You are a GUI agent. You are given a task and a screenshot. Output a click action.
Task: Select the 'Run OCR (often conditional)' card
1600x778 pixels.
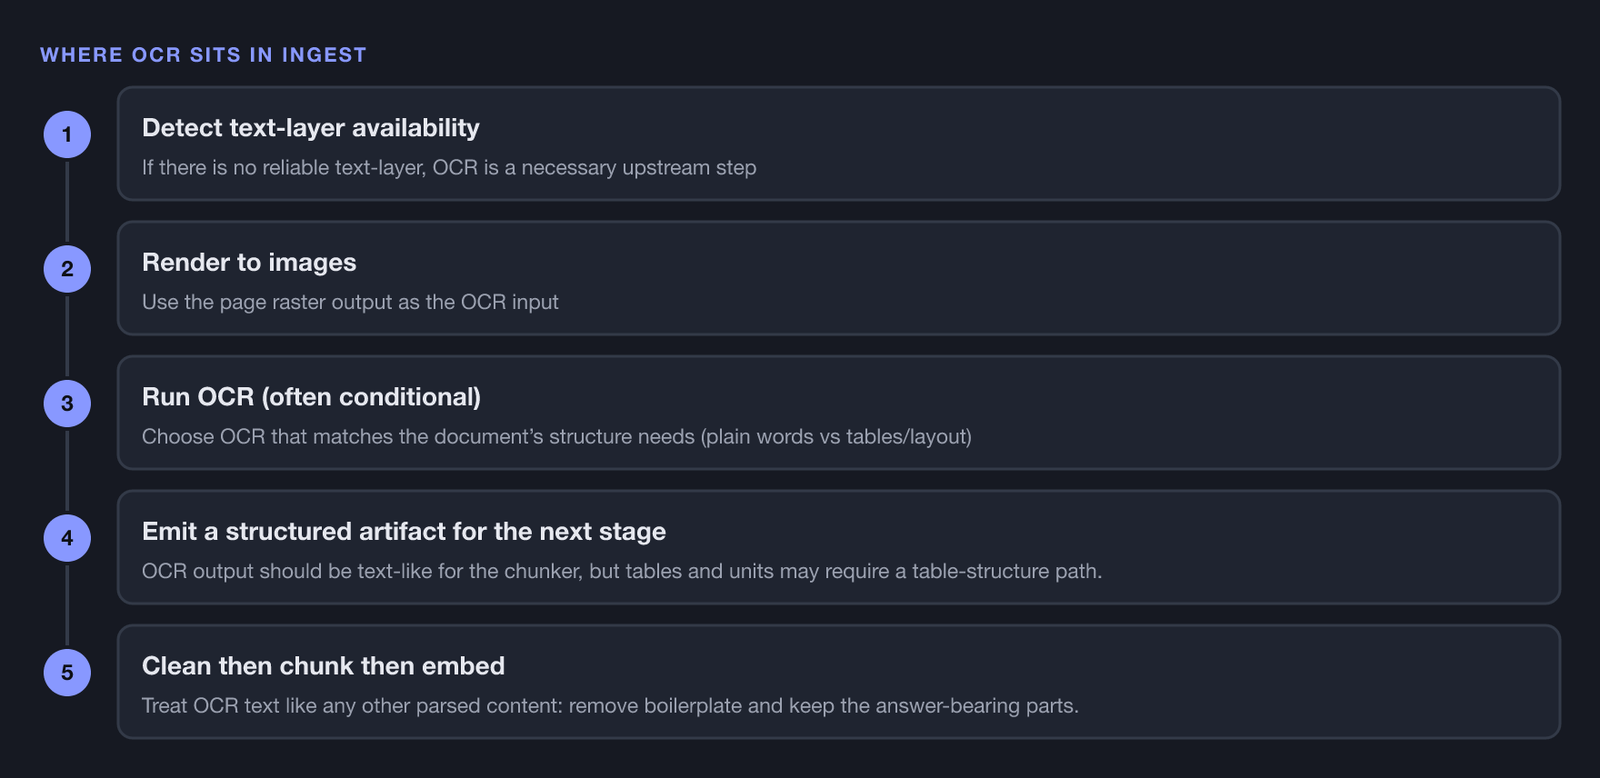pos(839,412)
